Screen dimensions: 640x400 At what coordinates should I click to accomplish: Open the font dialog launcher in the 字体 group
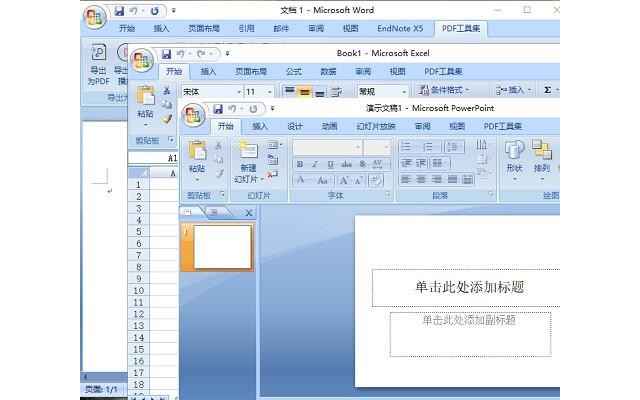coord(388,195)
